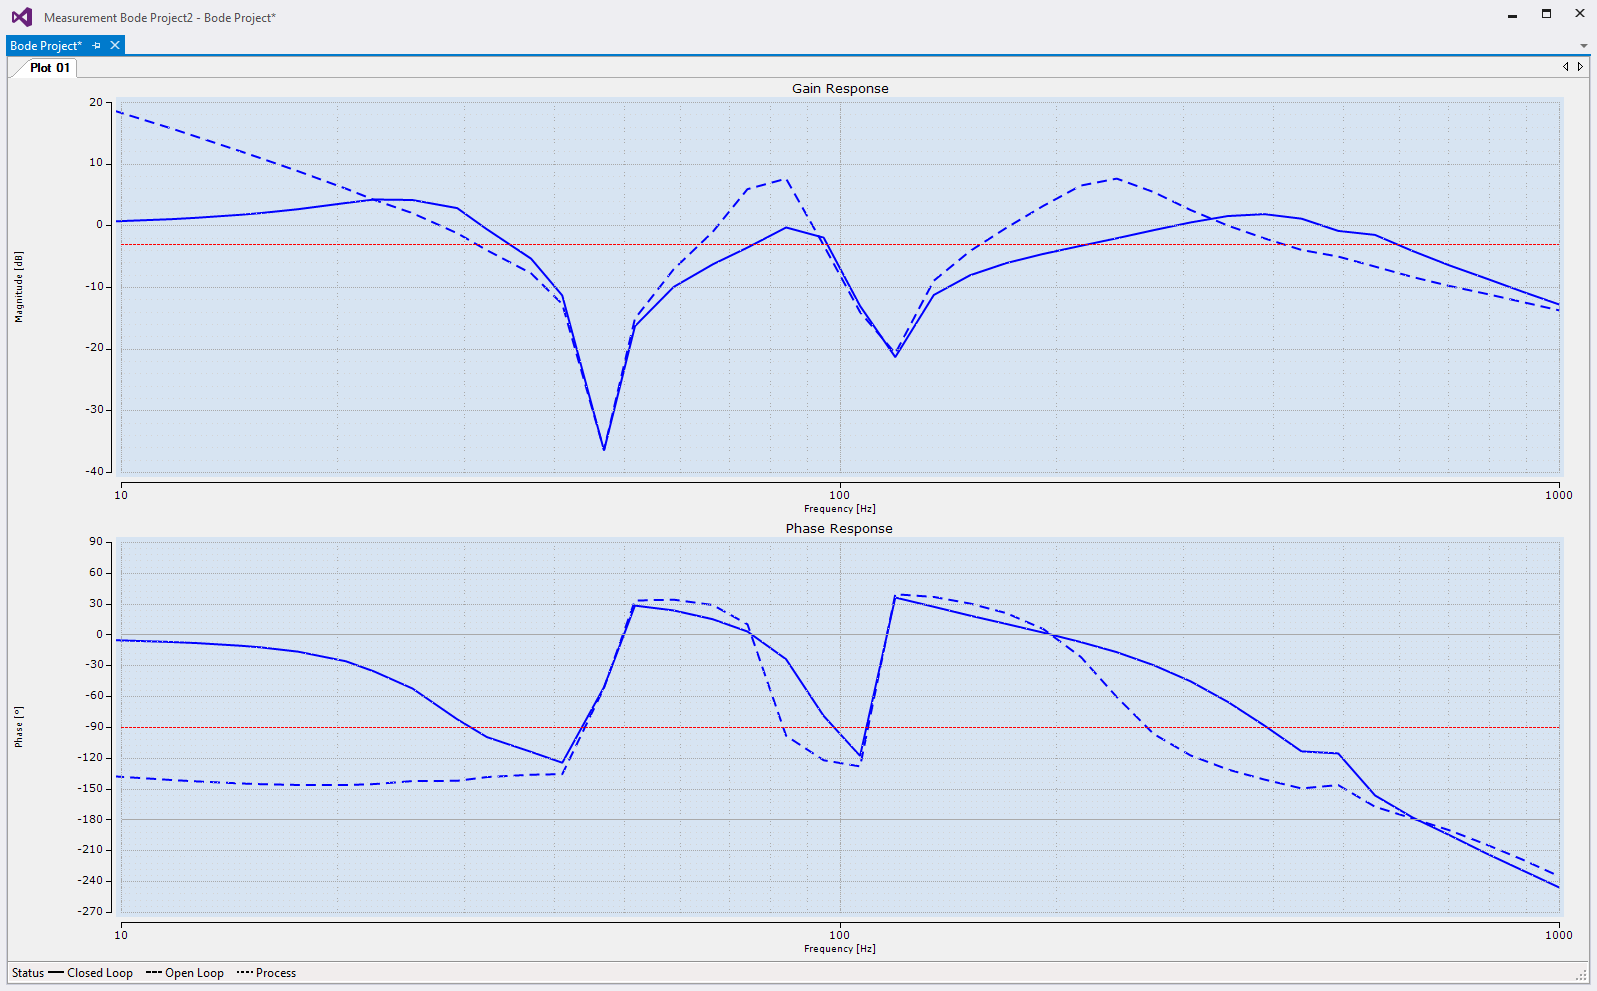Click the 1000 tick of the Phase plot
1597x991 pixels.
click(x=1558, y=935)
